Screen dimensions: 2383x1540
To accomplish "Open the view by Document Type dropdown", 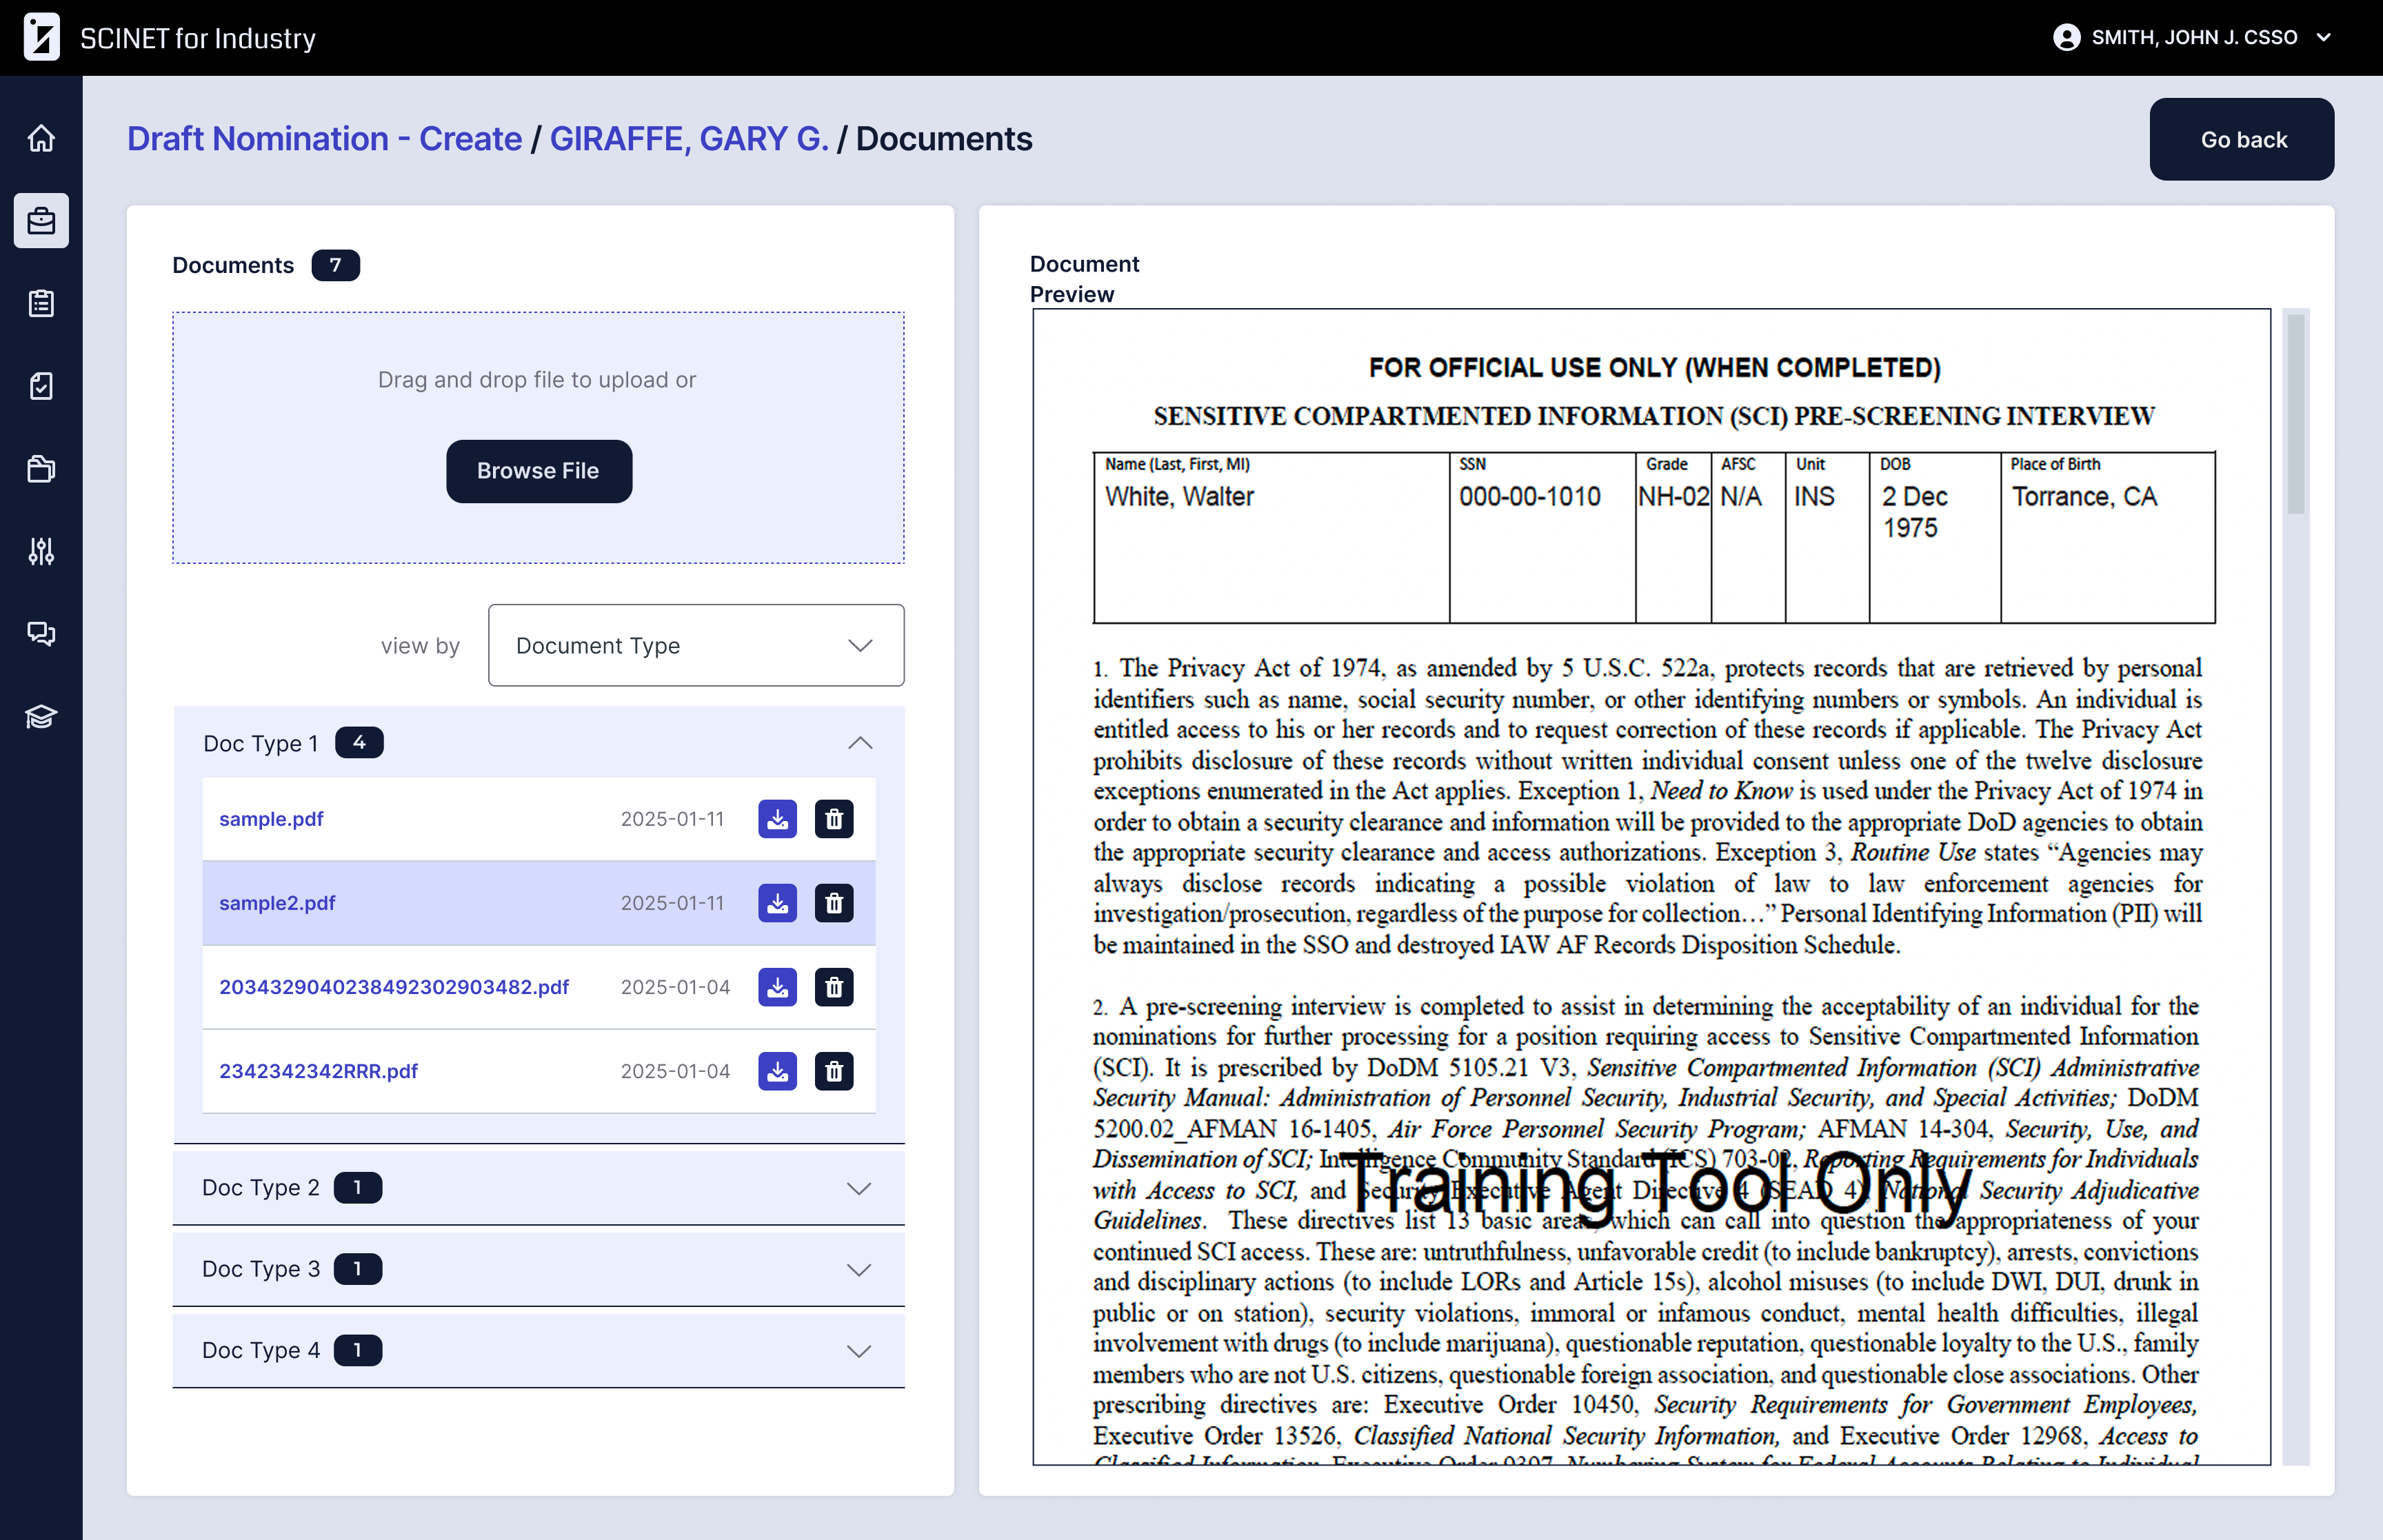I will tap(696, 645).
